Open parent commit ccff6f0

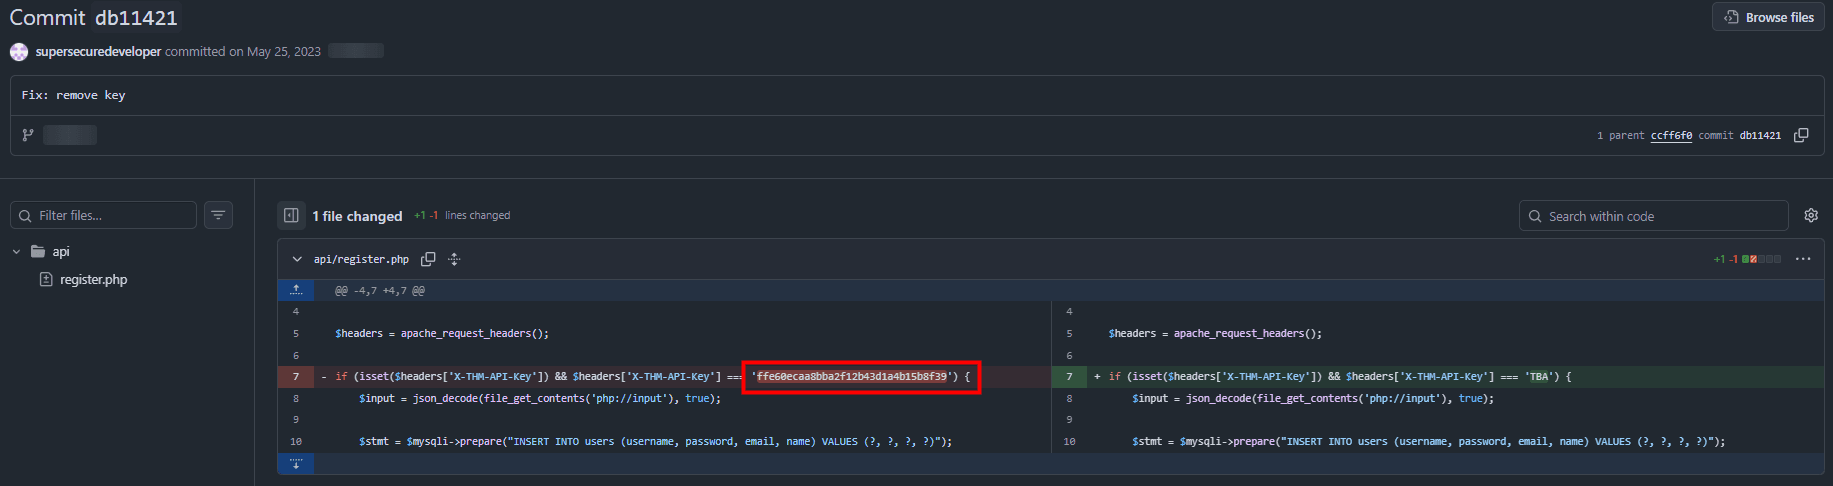1671,136
